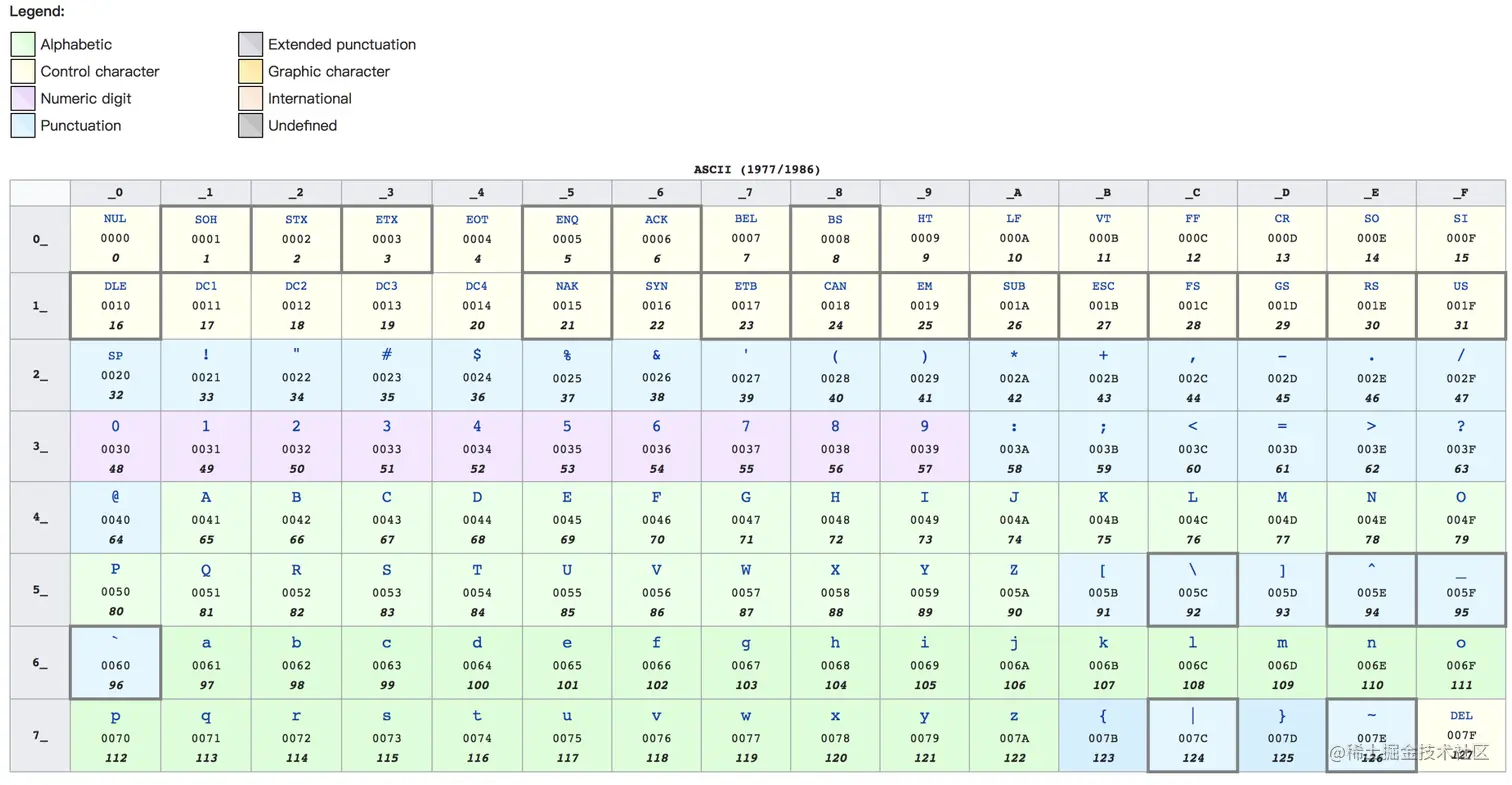The height and width of the screenshot is (785, 1512).
Task: Click the exclamation mark cell 0021
Action: pos(206,375)
